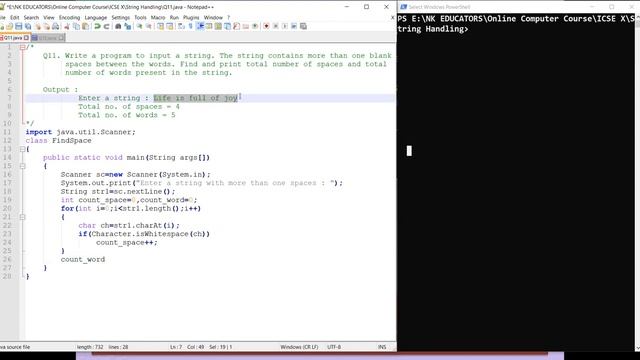Collapse the comment block fold at line 1
640x360 pixels.
[x=22, y=47]
